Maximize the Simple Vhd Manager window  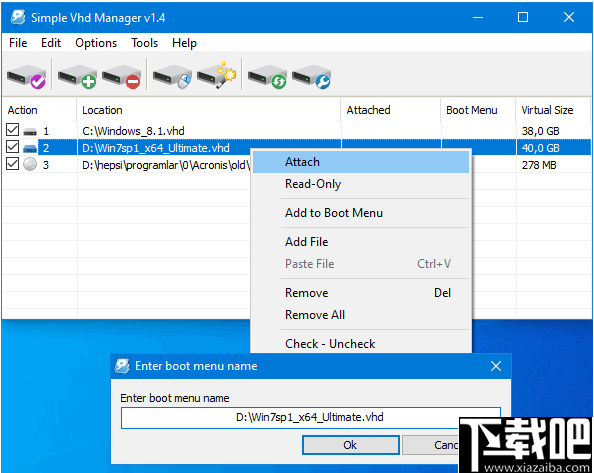[523, 17]
